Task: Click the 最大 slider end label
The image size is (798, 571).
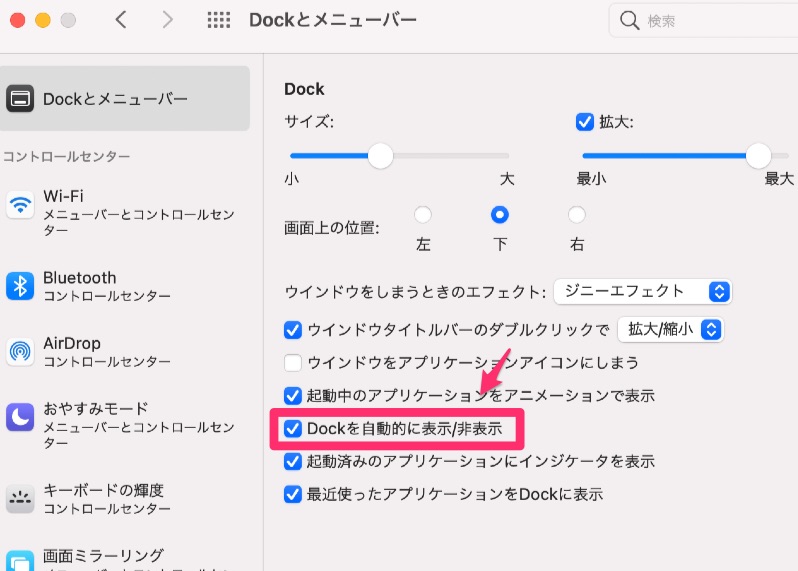Action: tap(779, 179)
